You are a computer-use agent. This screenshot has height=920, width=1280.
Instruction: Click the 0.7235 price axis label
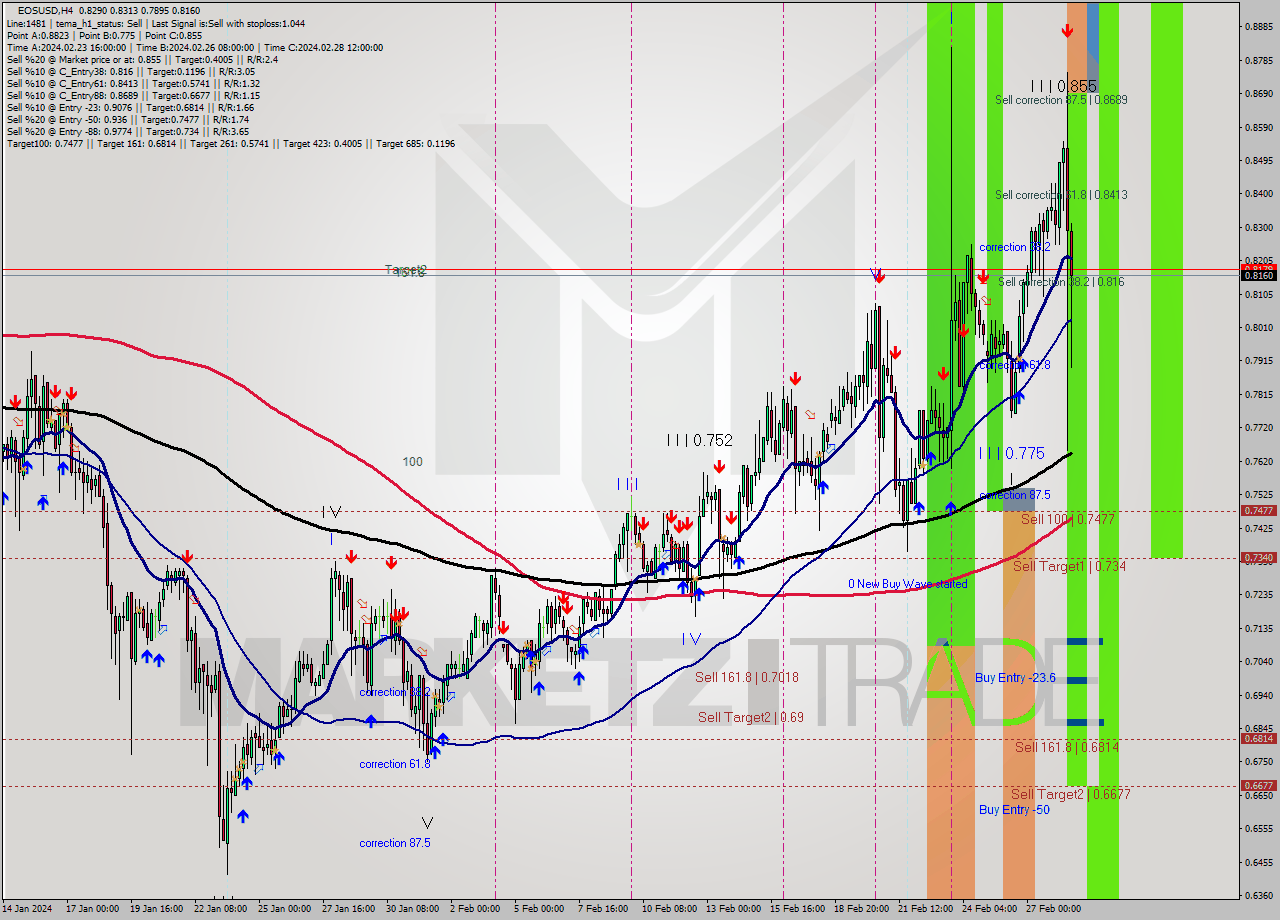(1258, 594)
